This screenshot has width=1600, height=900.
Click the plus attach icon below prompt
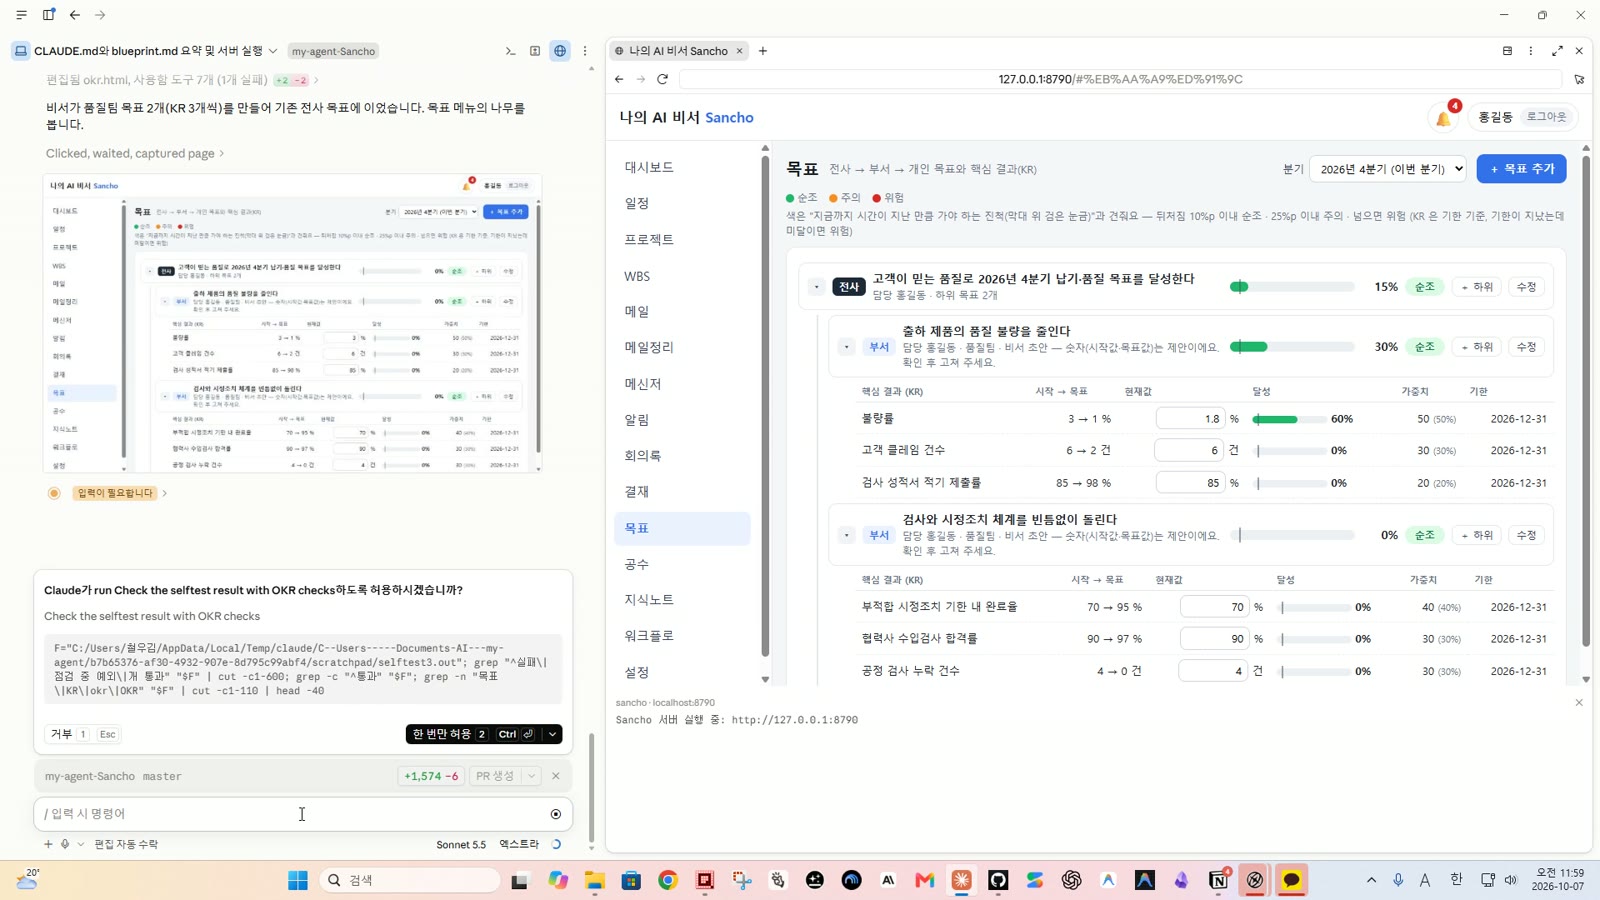click(x=47, y=844)
